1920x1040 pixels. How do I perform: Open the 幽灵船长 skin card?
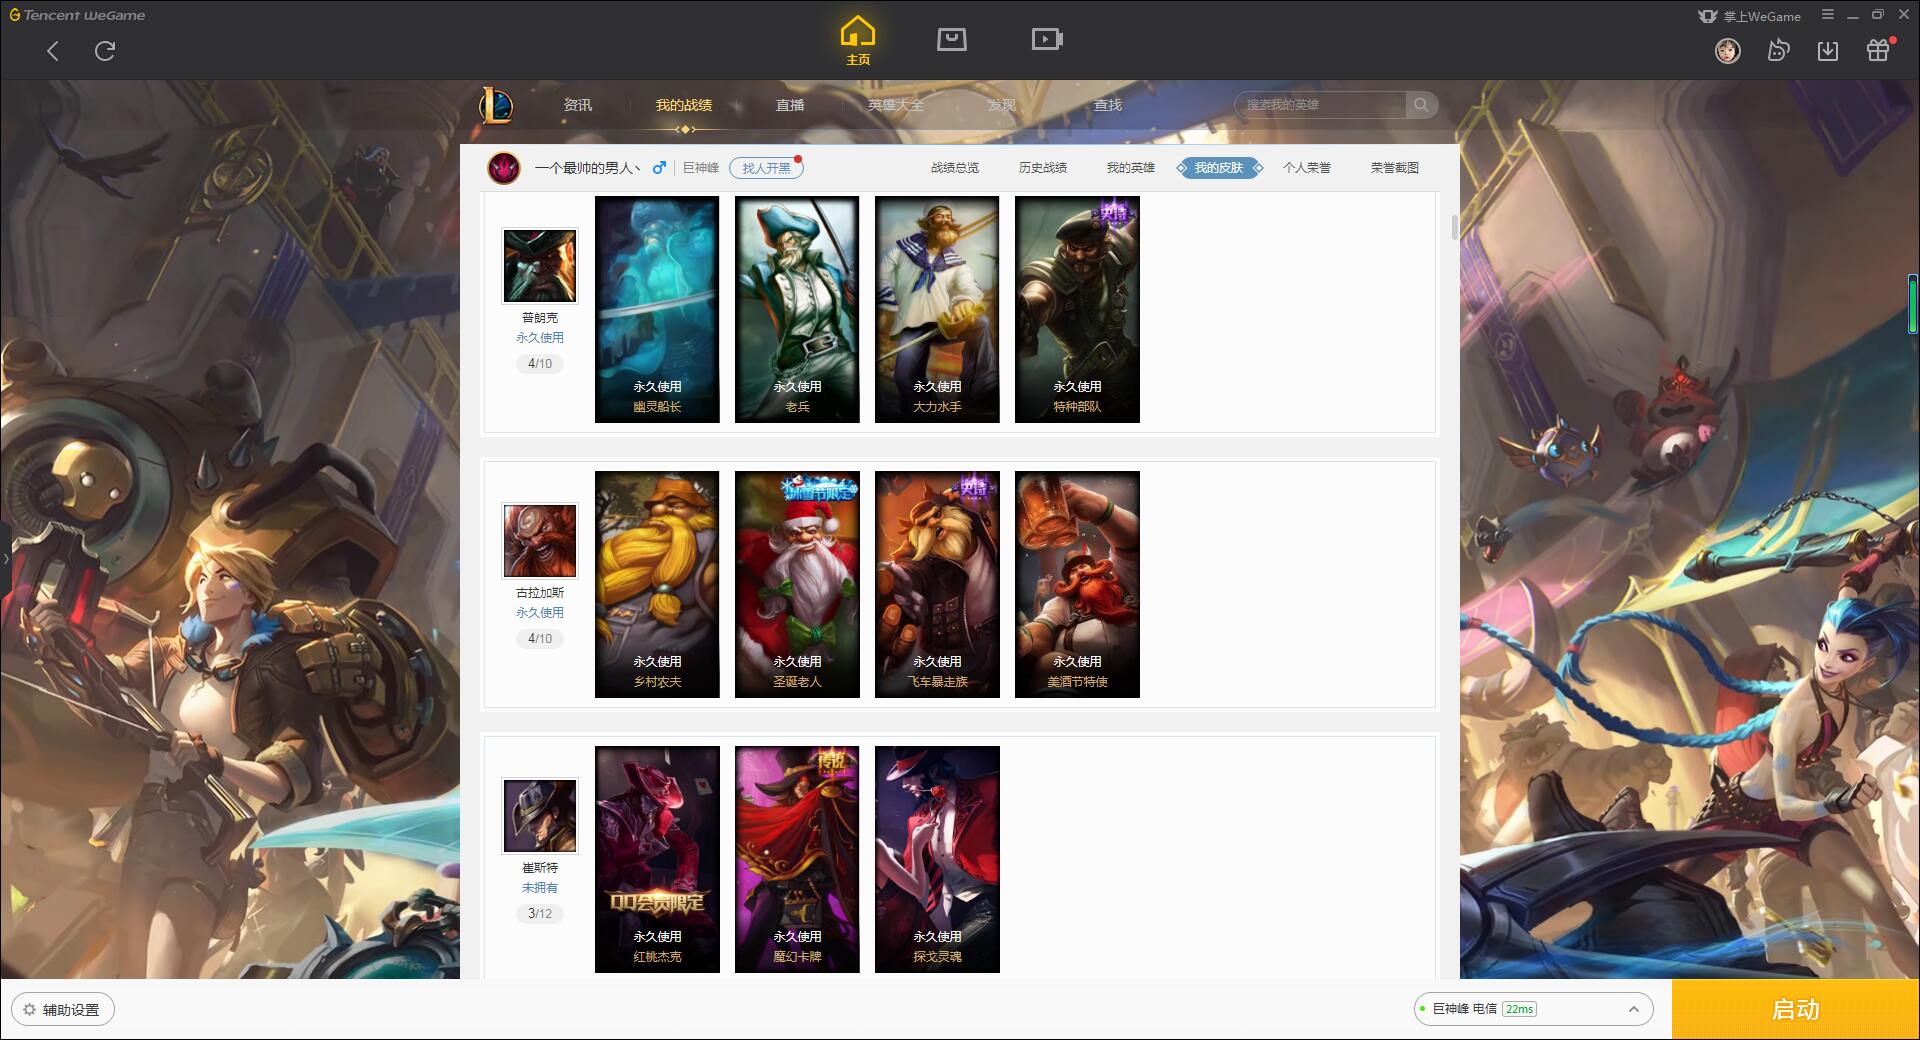657,309
